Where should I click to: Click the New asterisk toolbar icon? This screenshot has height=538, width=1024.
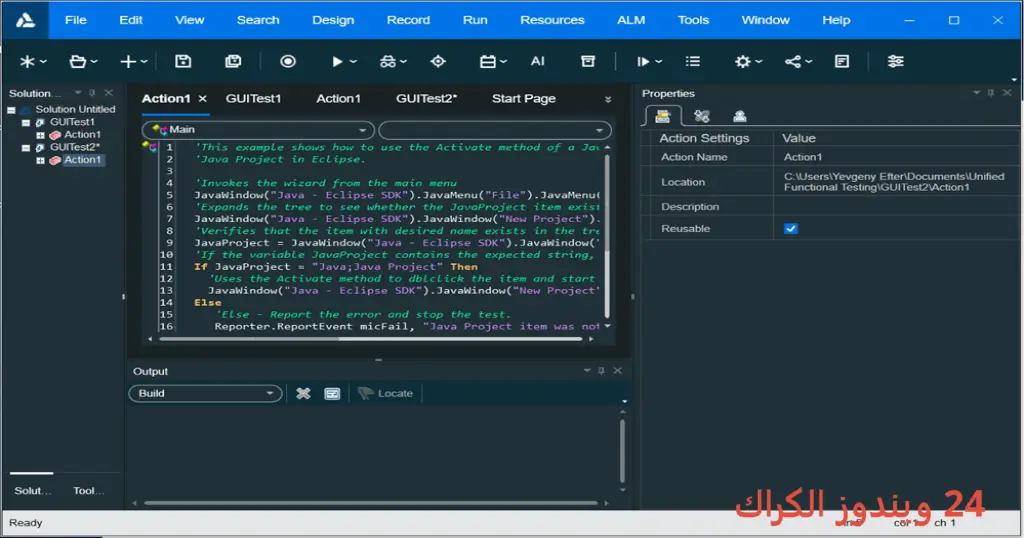pos(27,61)
